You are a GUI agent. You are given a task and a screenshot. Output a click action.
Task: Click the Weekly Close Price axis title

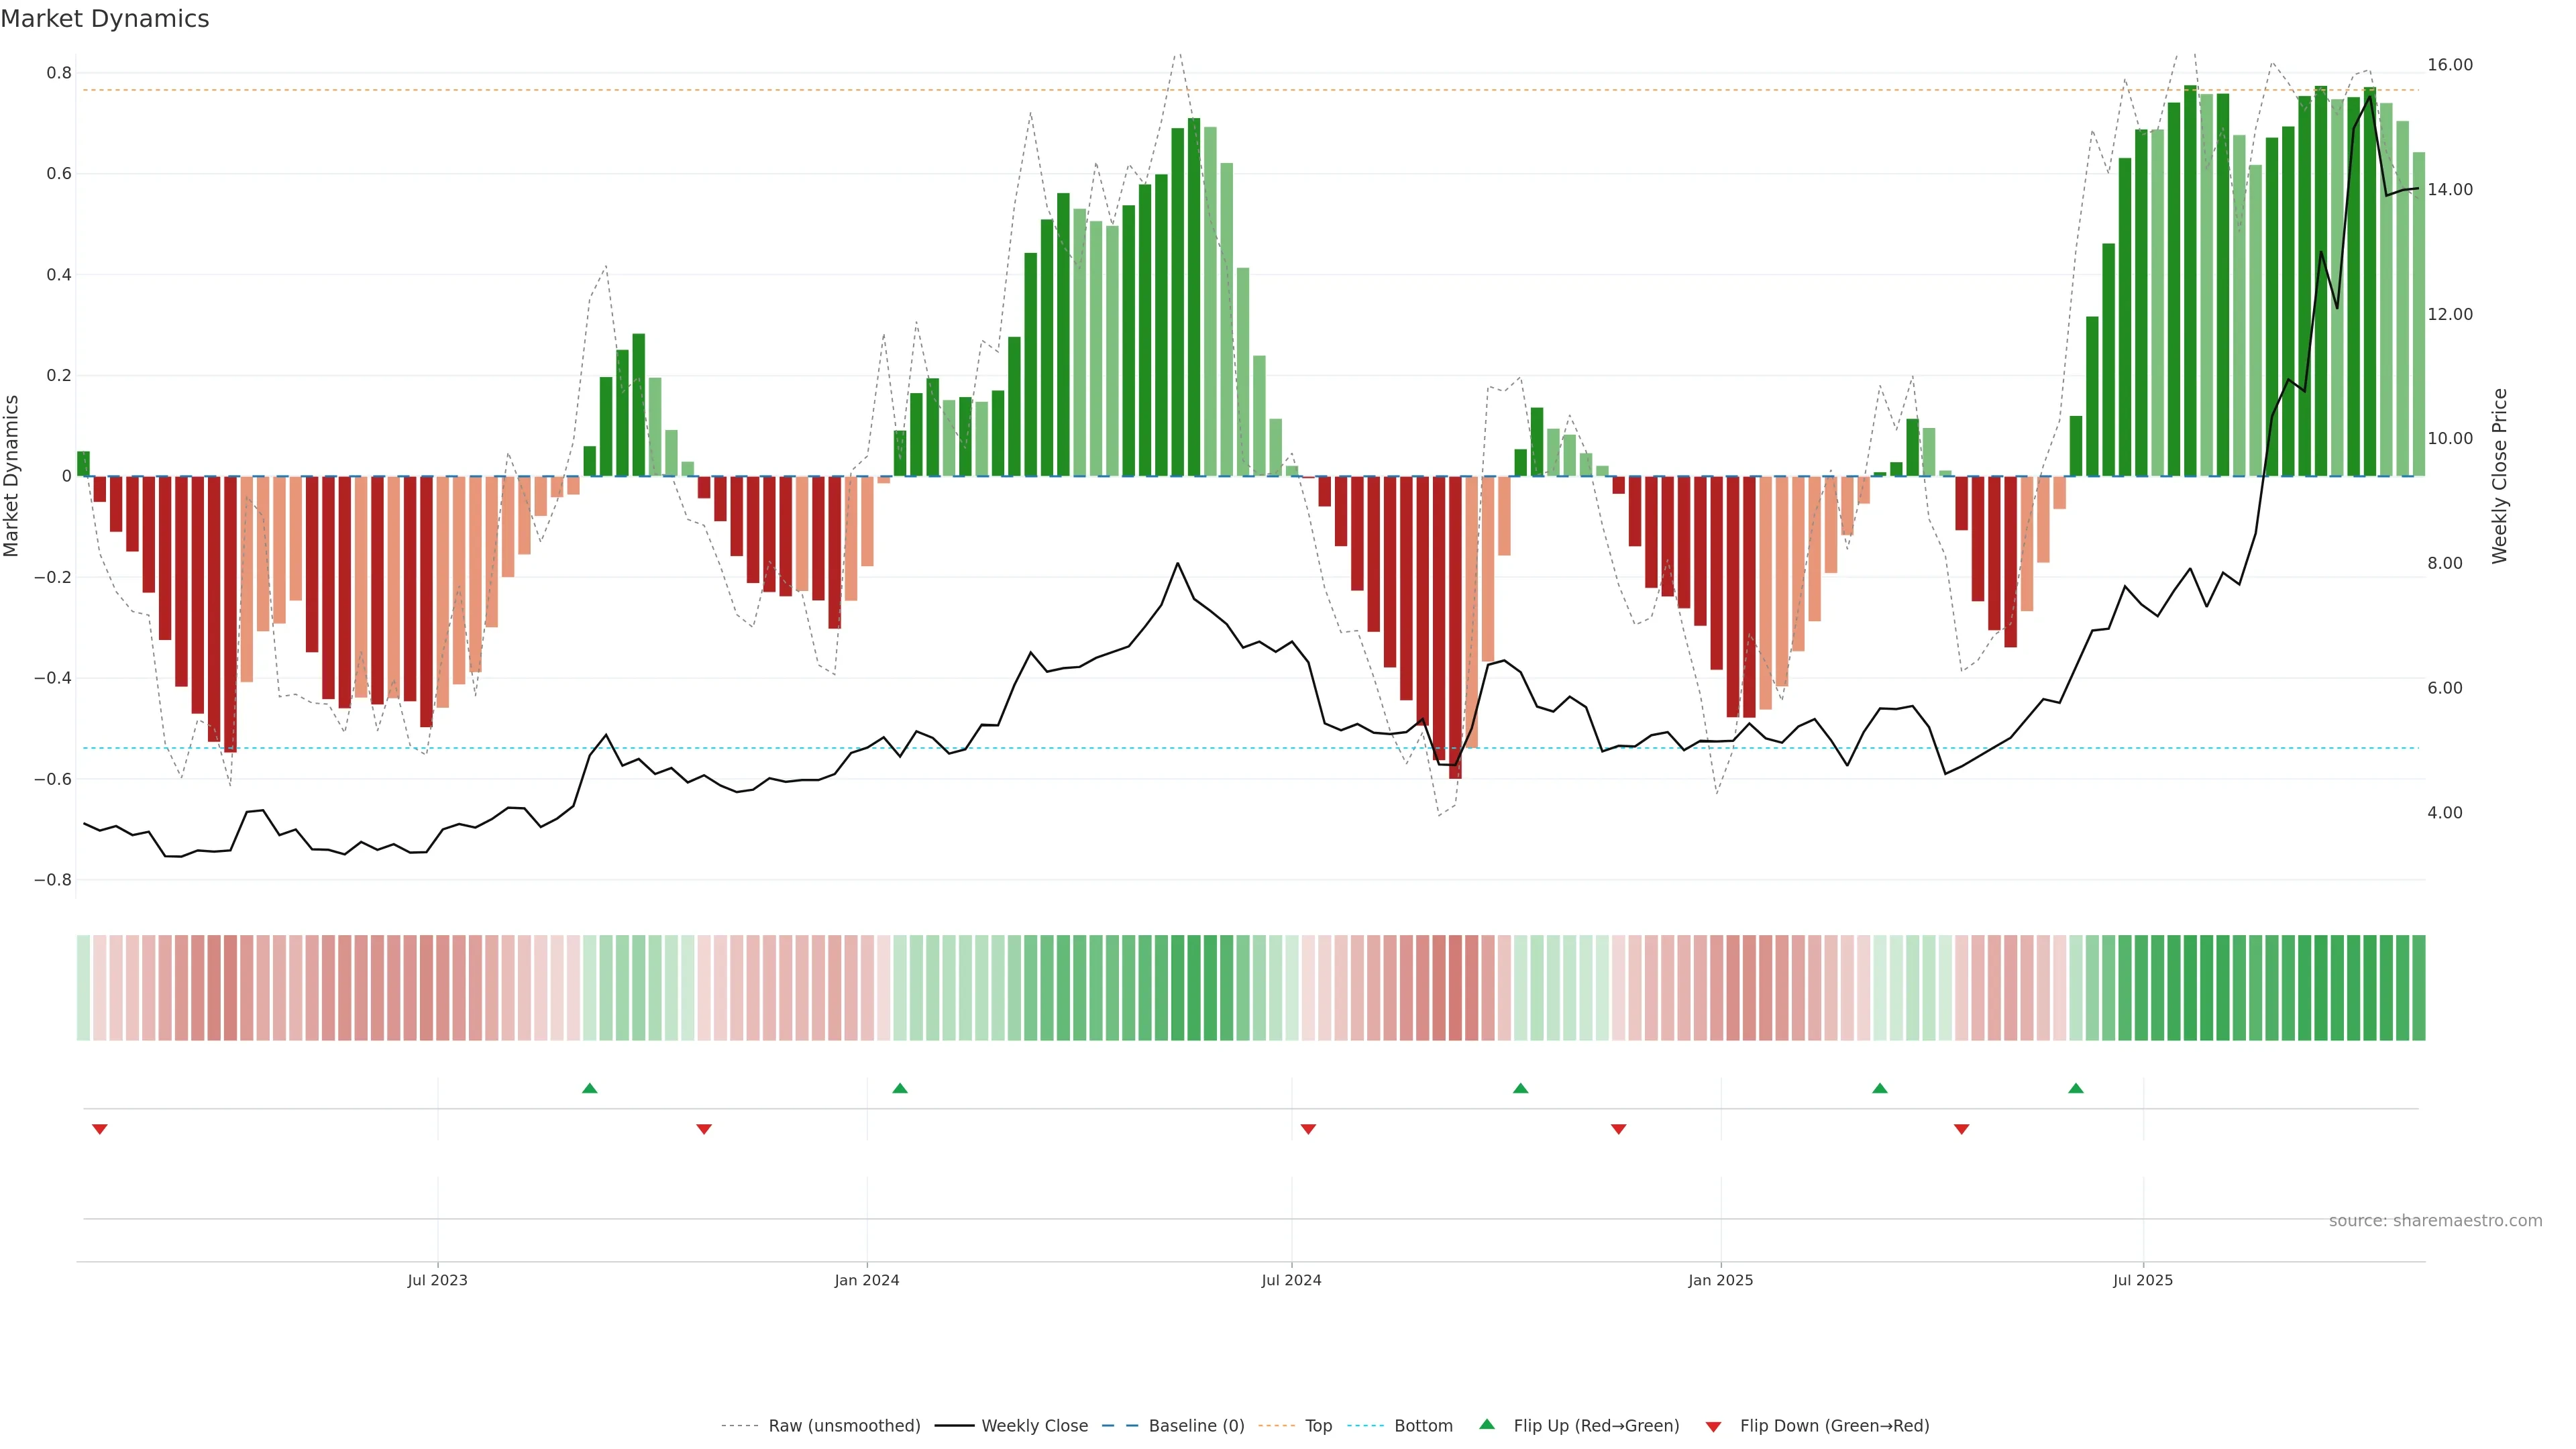(x=2499, y=476)
